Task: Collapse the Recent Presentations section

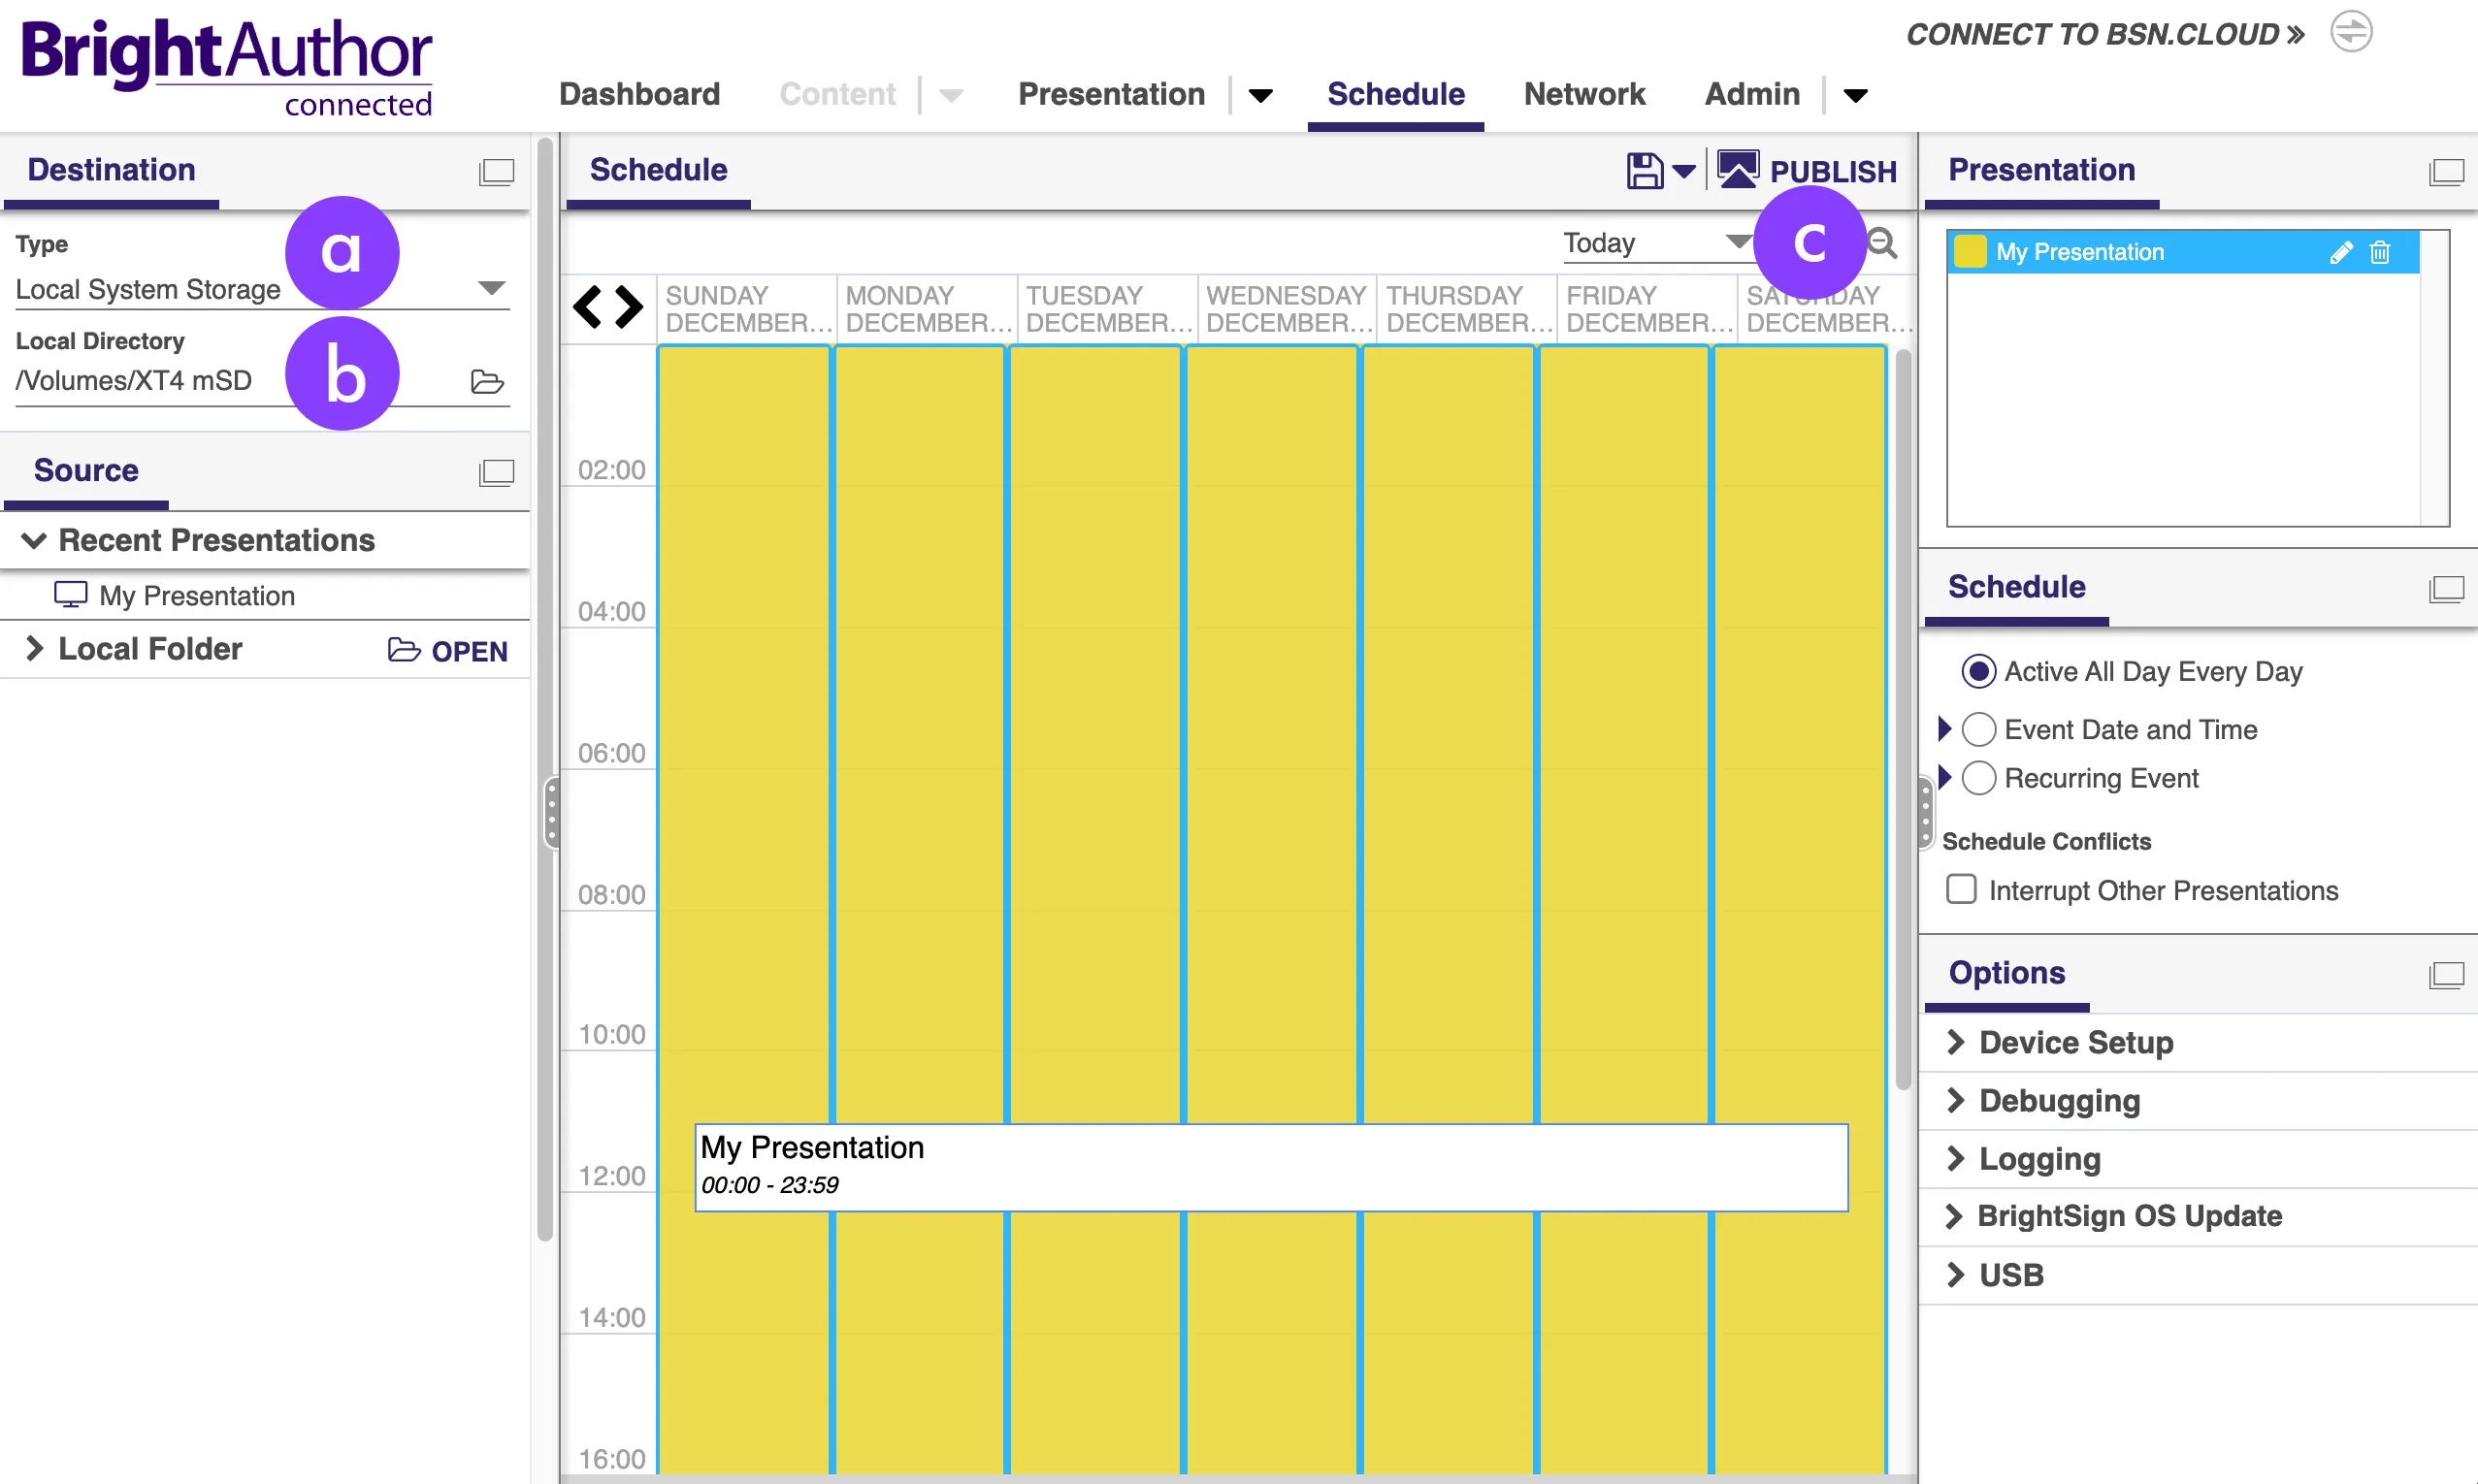Action: (34, 541)
